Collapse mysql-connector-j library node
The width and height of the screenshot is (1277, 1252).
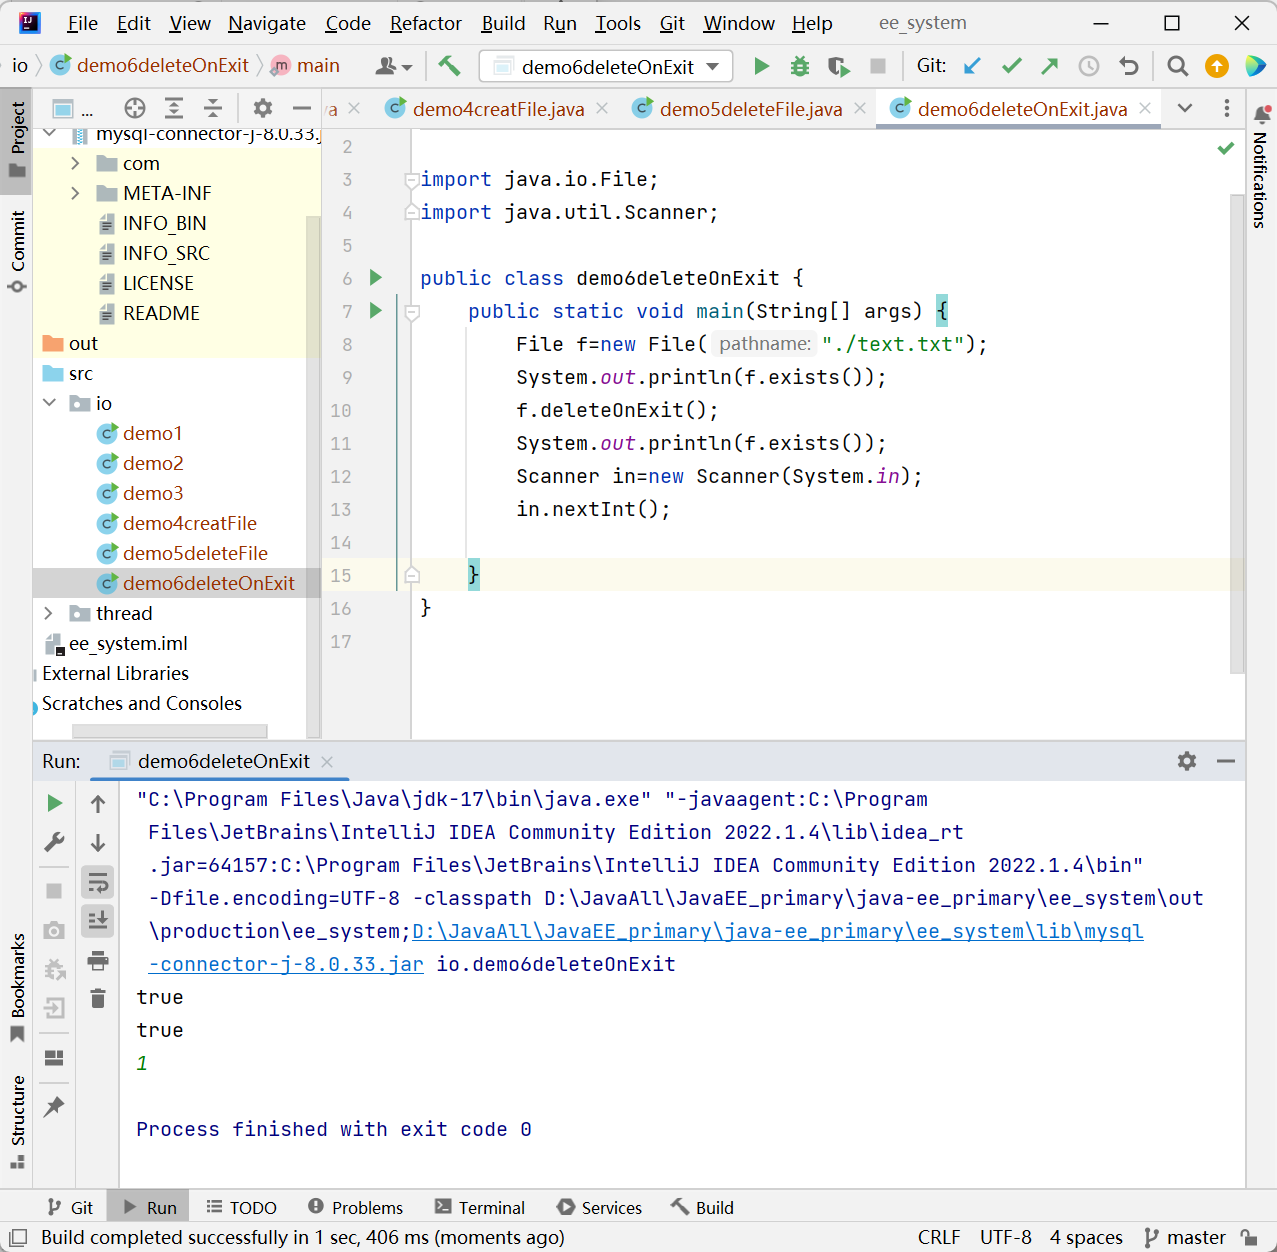tap(49, 134)
